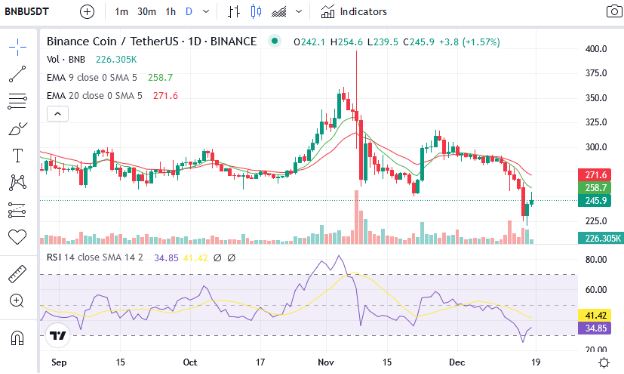Image resolution: width=624 pixels, height=374 pixels.
Task: Click the RSI 14 close legend
Action: [x=95, y=257]
